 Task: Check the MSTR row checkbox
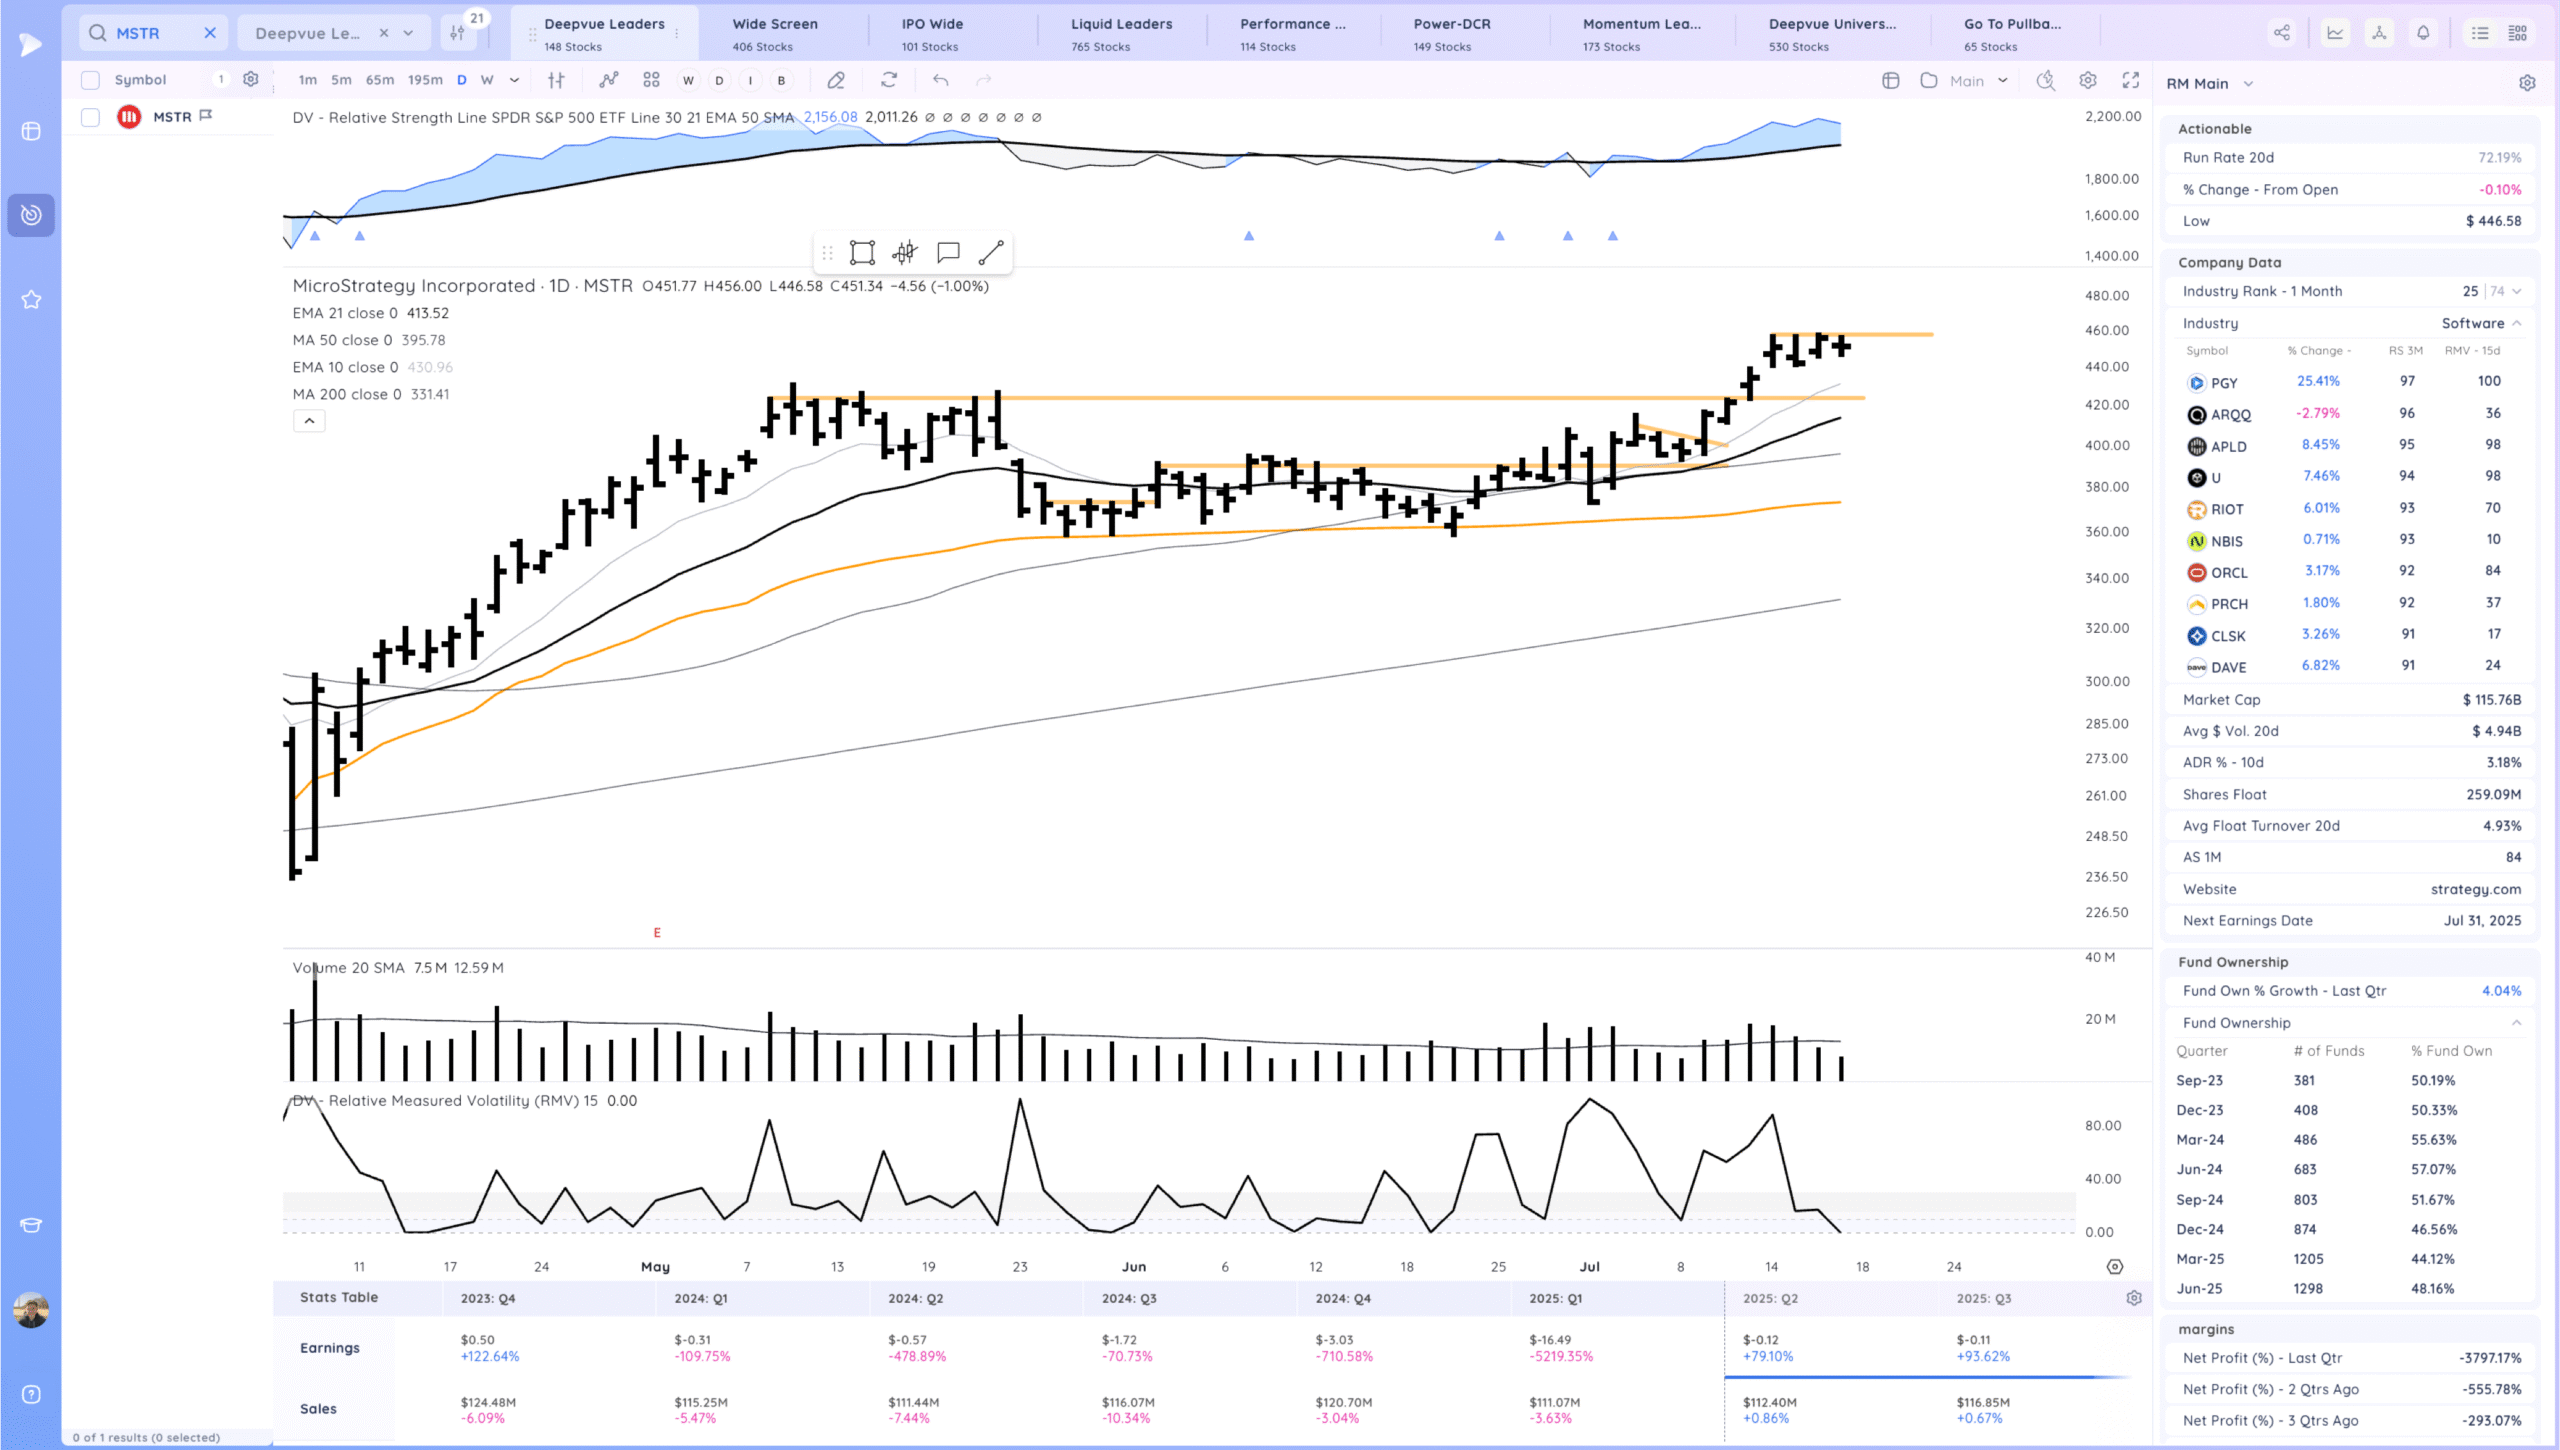(90, 117)
